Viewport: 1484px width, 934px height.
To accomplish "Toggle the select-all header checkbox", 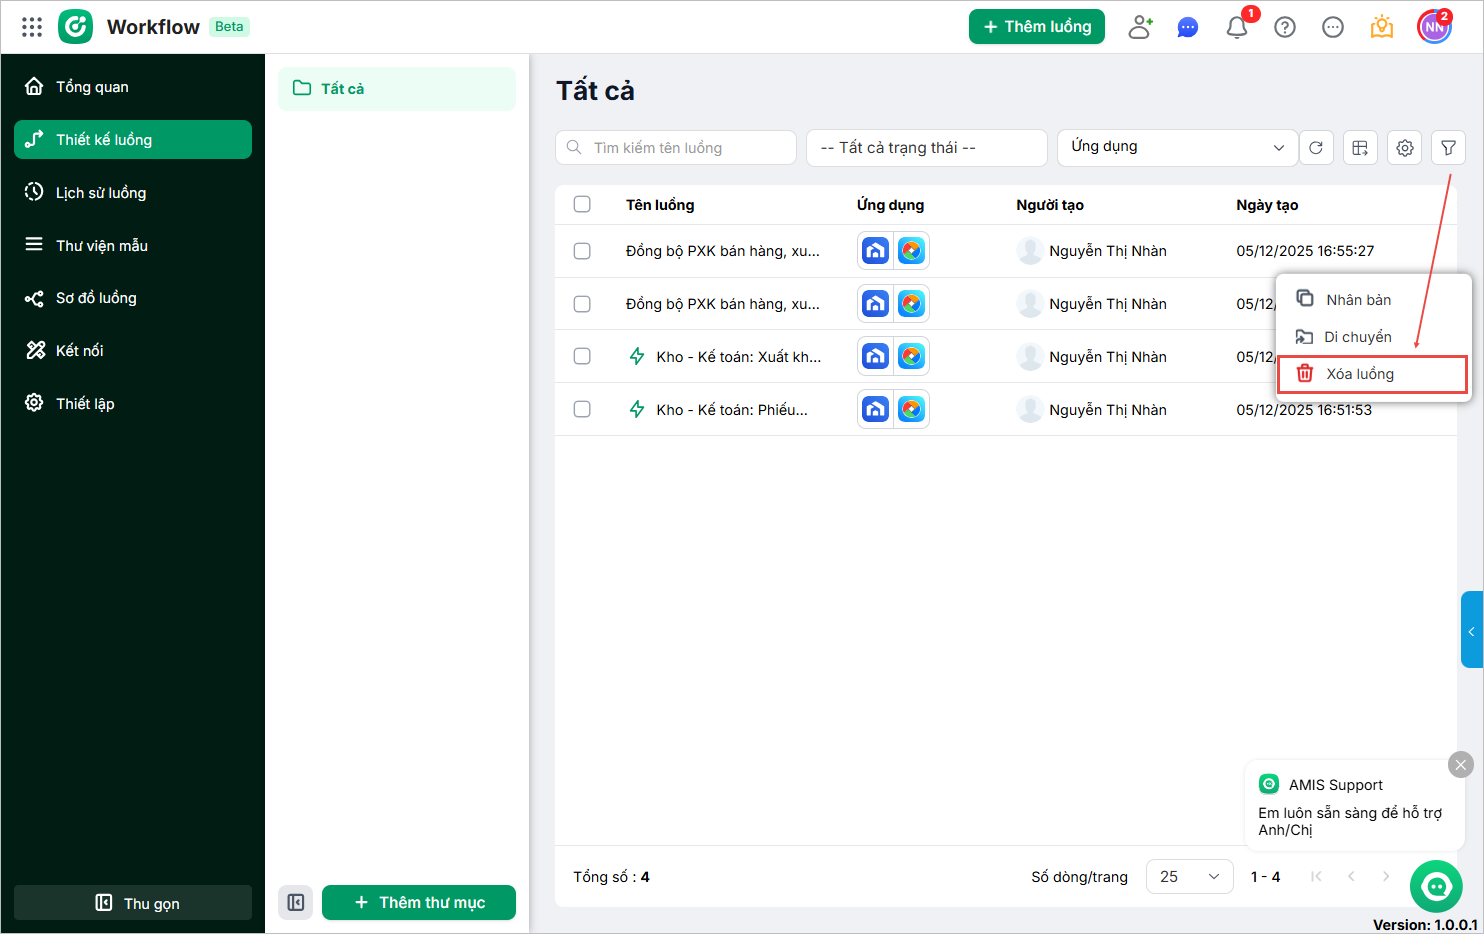I will point(582,204).
